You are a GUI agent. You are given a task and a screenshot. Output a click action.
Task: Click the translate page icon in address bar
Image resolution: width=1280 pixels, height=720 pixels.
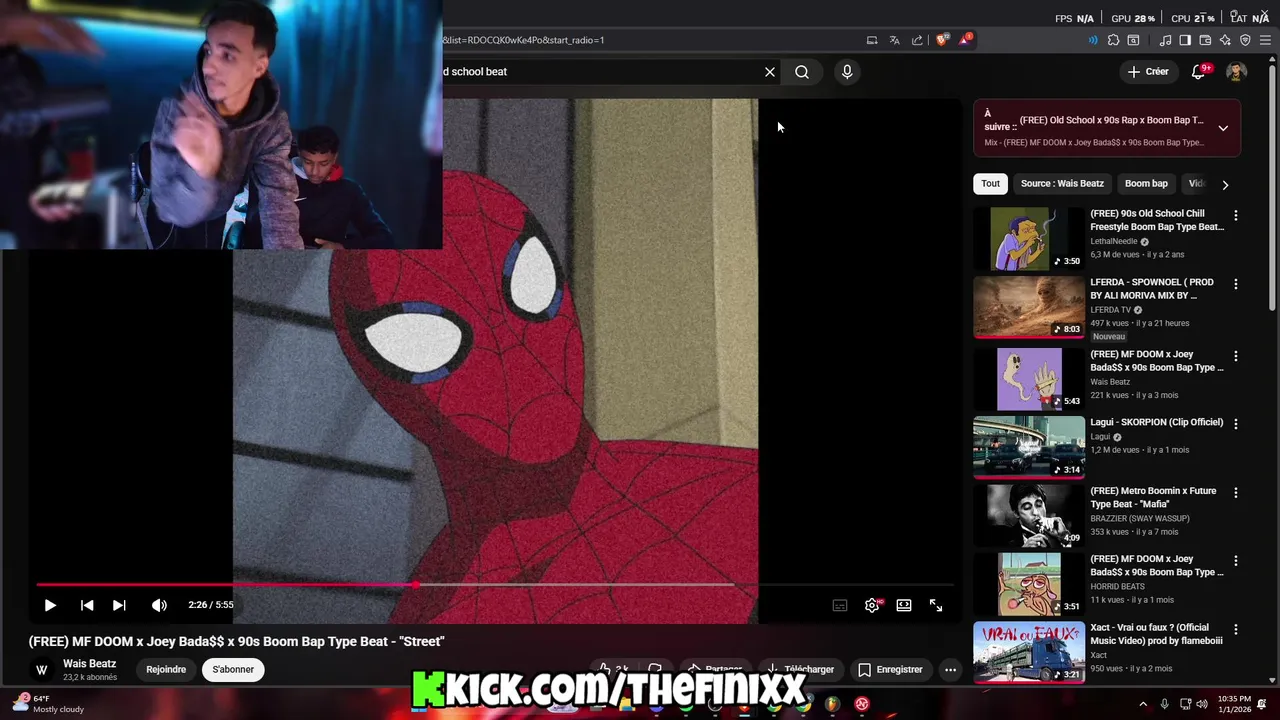(x=894, y=40)
